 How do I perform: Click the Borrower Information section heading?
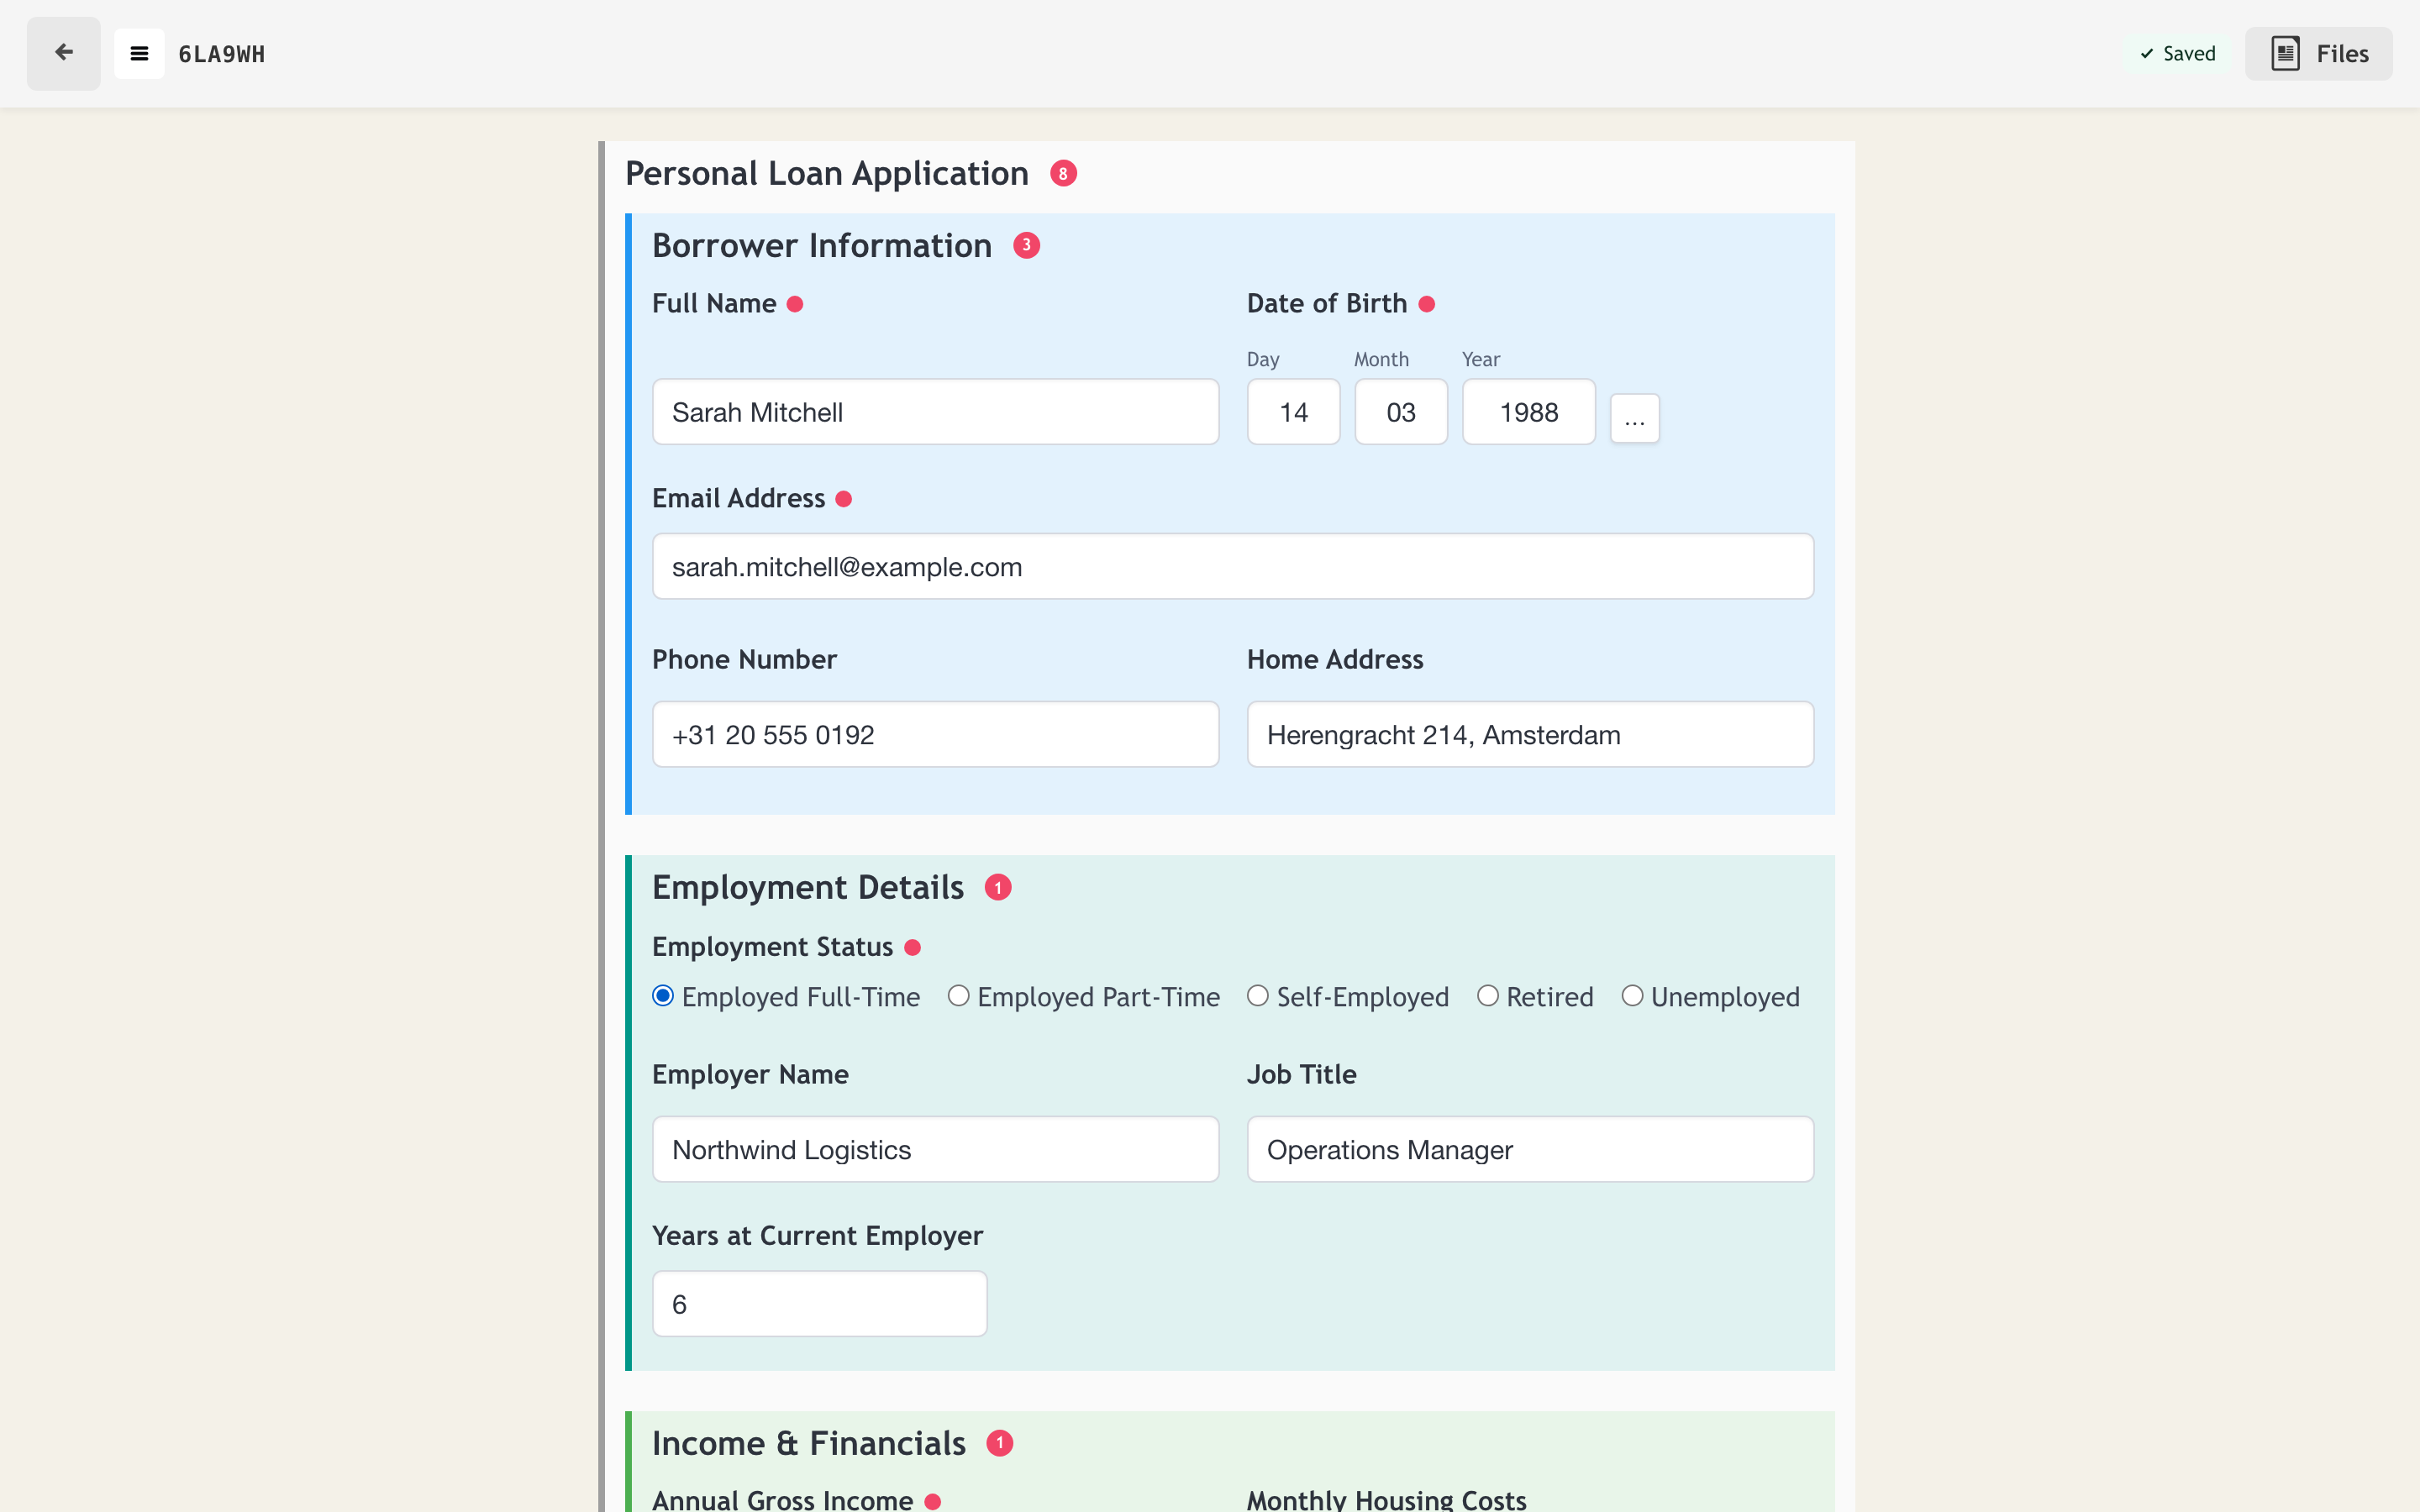(822, 246)
